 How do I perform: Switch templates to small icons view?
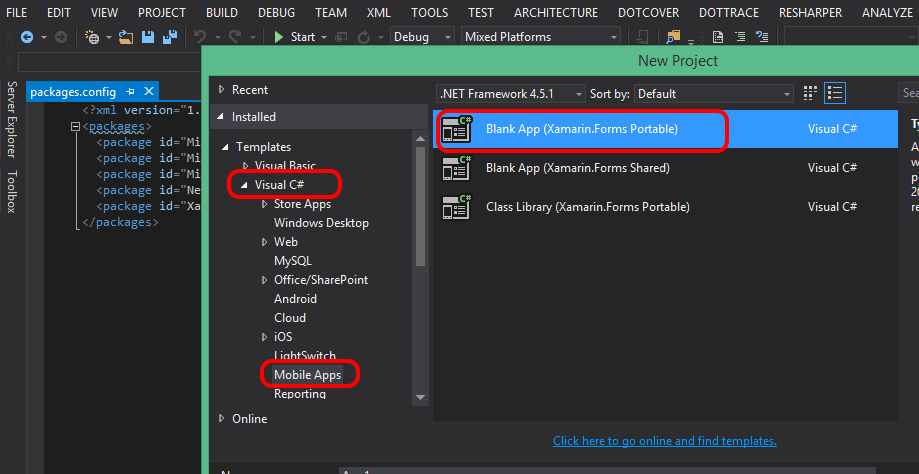810,93
